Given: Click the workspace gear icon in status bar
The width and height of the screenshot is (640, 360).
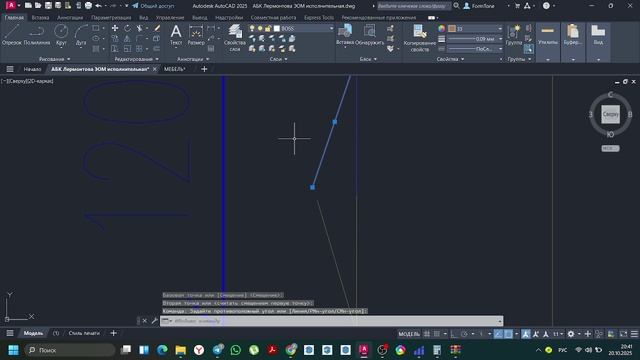Looking at the screenshot, I should coord(571,334).
